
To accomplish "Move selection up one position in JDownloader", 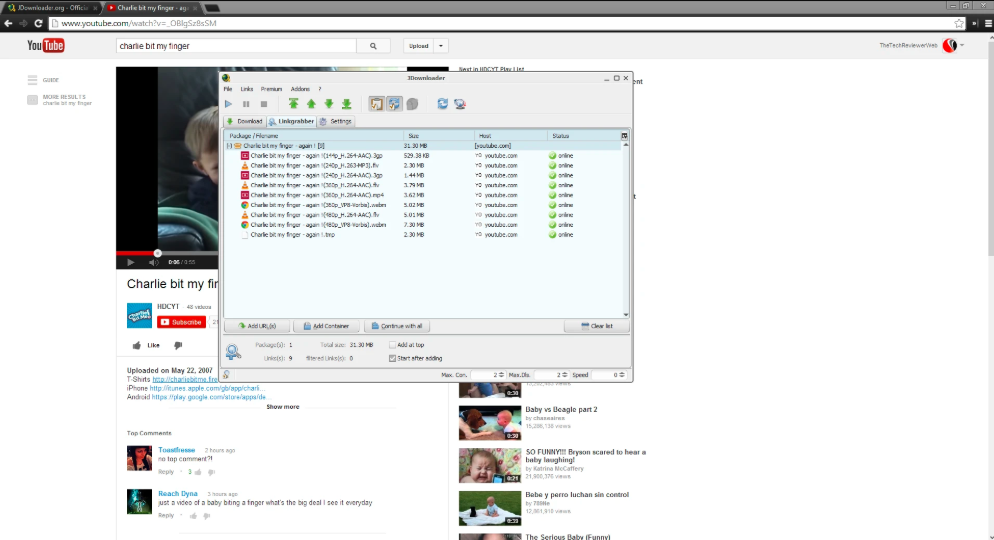I will [311, 104].
